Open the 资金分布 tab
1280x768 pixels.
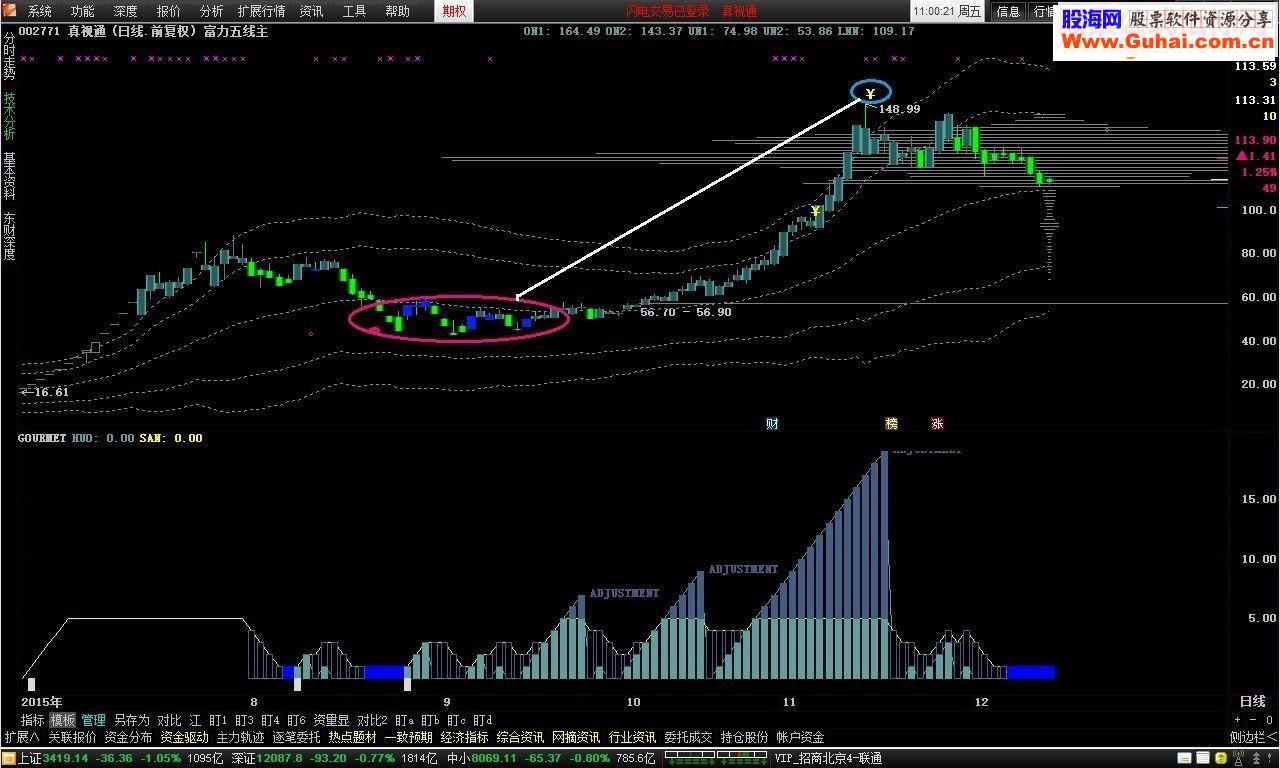[x=128, y=737]
